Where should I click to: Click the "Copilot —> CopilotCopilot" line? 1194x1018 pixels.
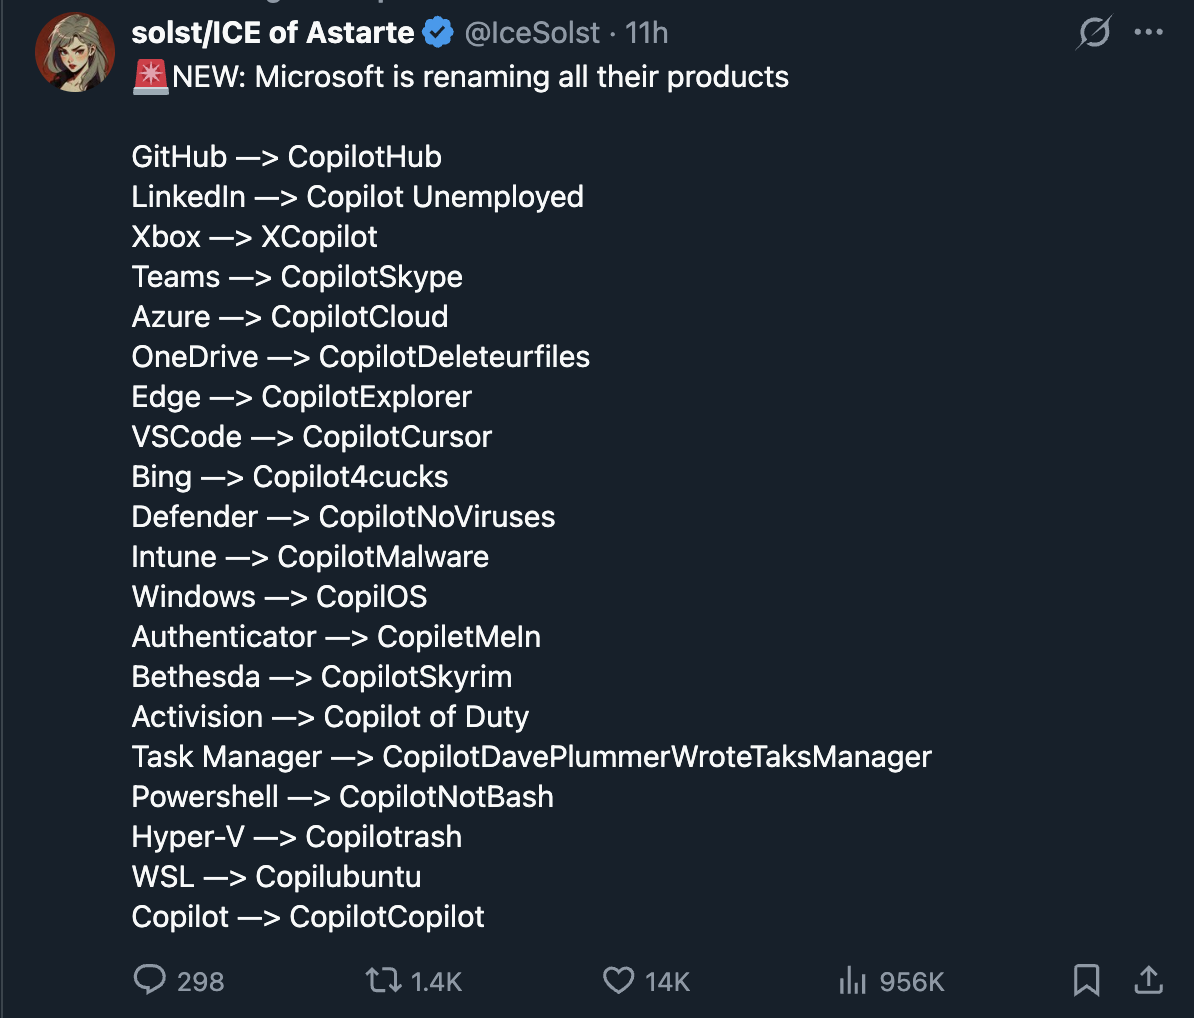308,917
